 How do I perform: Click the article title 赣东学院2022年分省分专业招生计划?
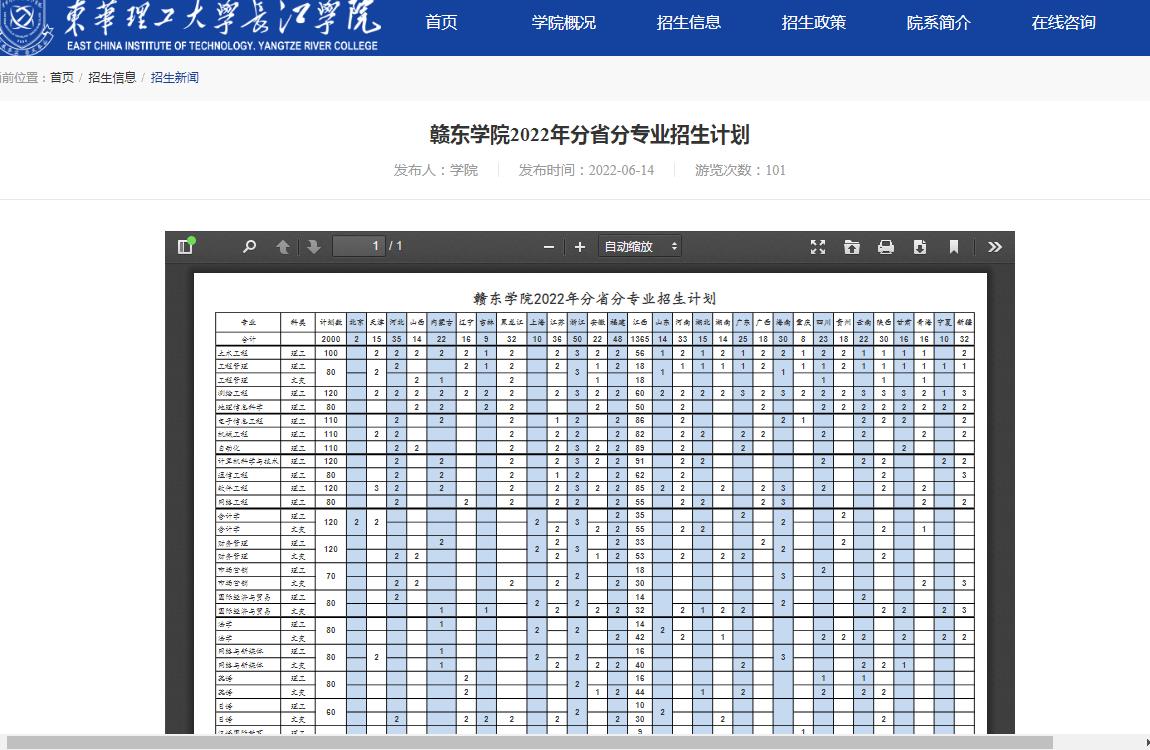pos(590,135)
